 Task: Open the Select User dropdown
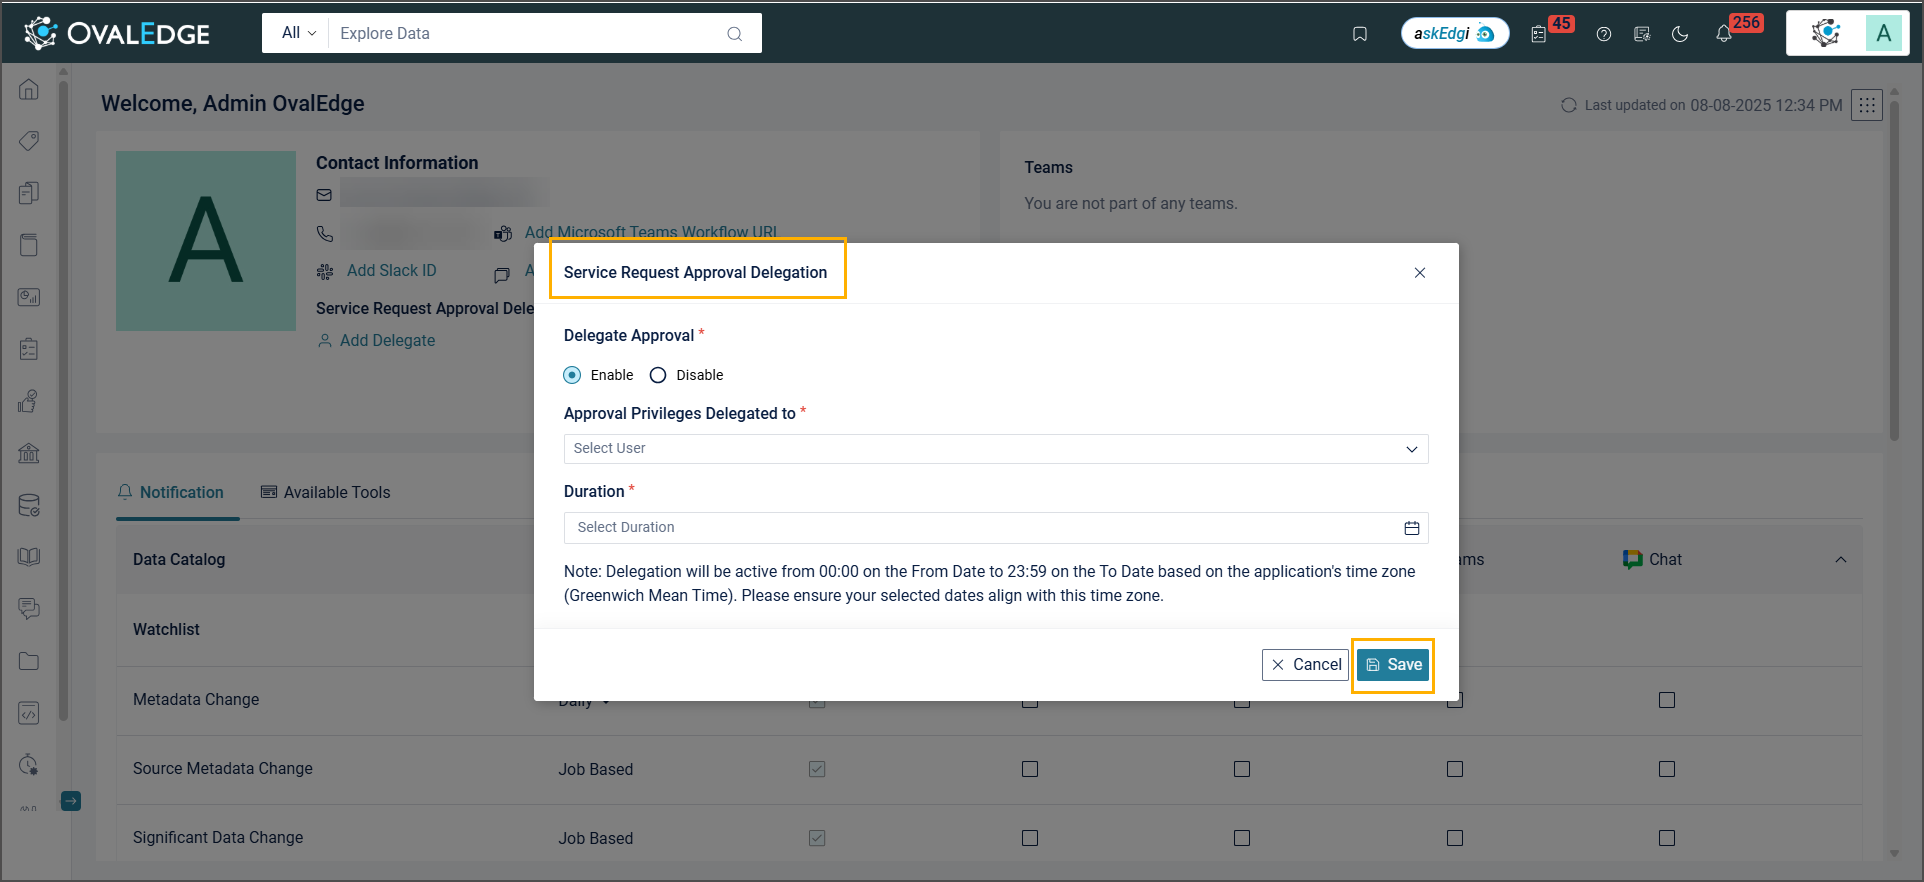coord(995,449)
